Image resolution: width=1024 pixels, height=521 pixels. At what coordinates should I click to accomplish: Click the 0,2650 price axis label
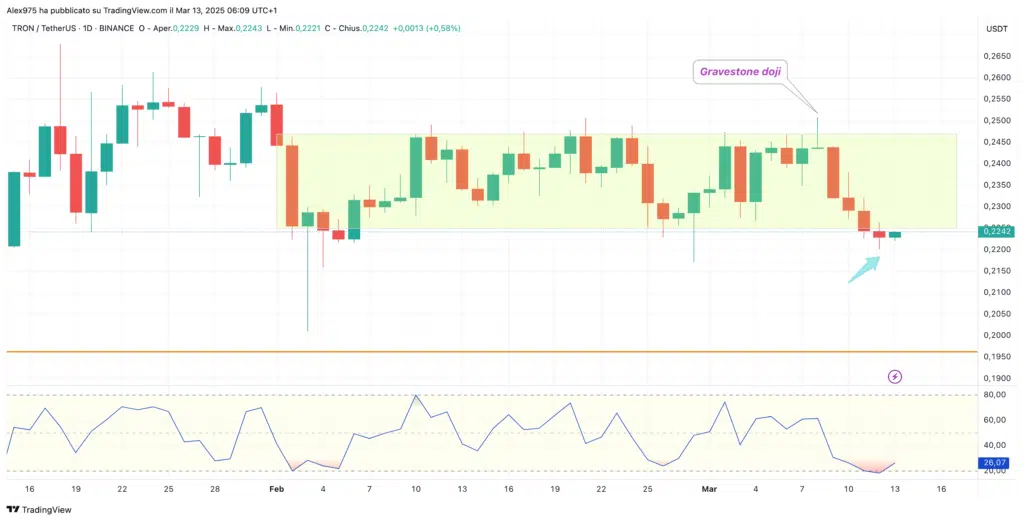tap(995, 56)
